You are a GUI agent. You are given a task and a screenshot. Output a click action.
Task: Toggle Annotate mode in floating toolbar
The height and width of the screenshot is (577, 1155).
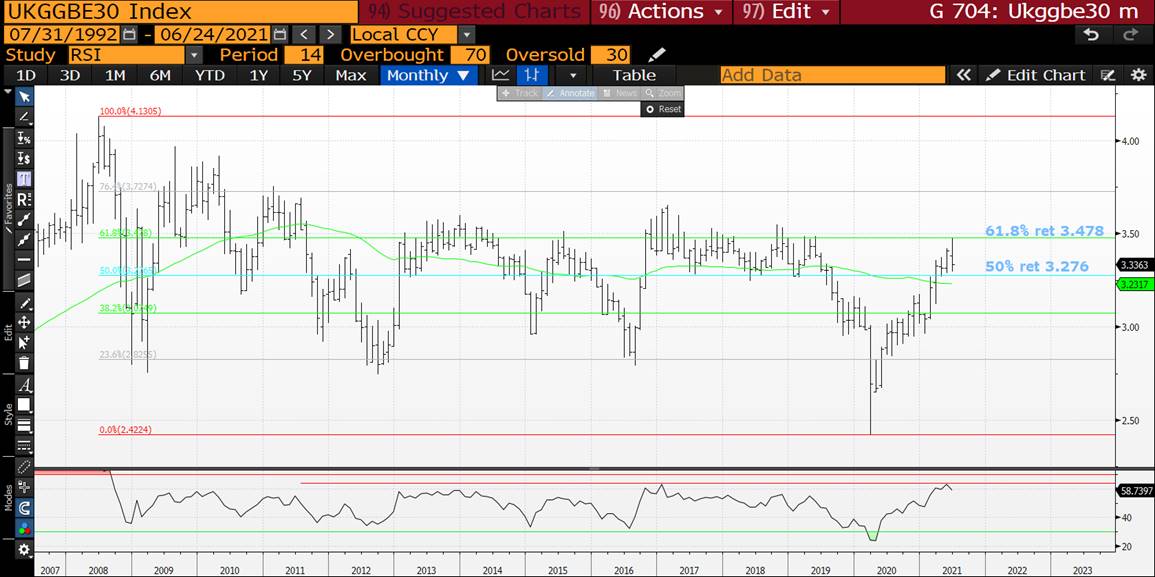[569, 93]
